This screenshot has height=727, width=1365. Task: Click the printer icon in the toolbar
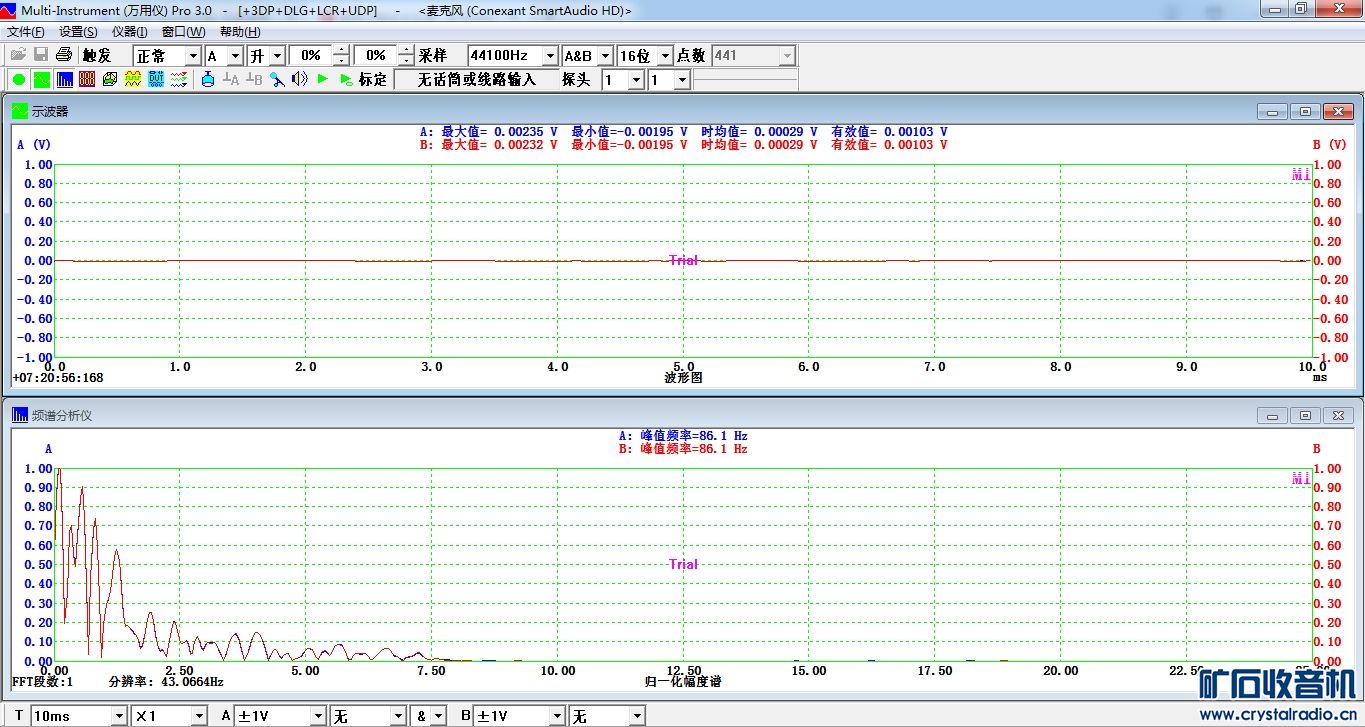tap(64, 55)
